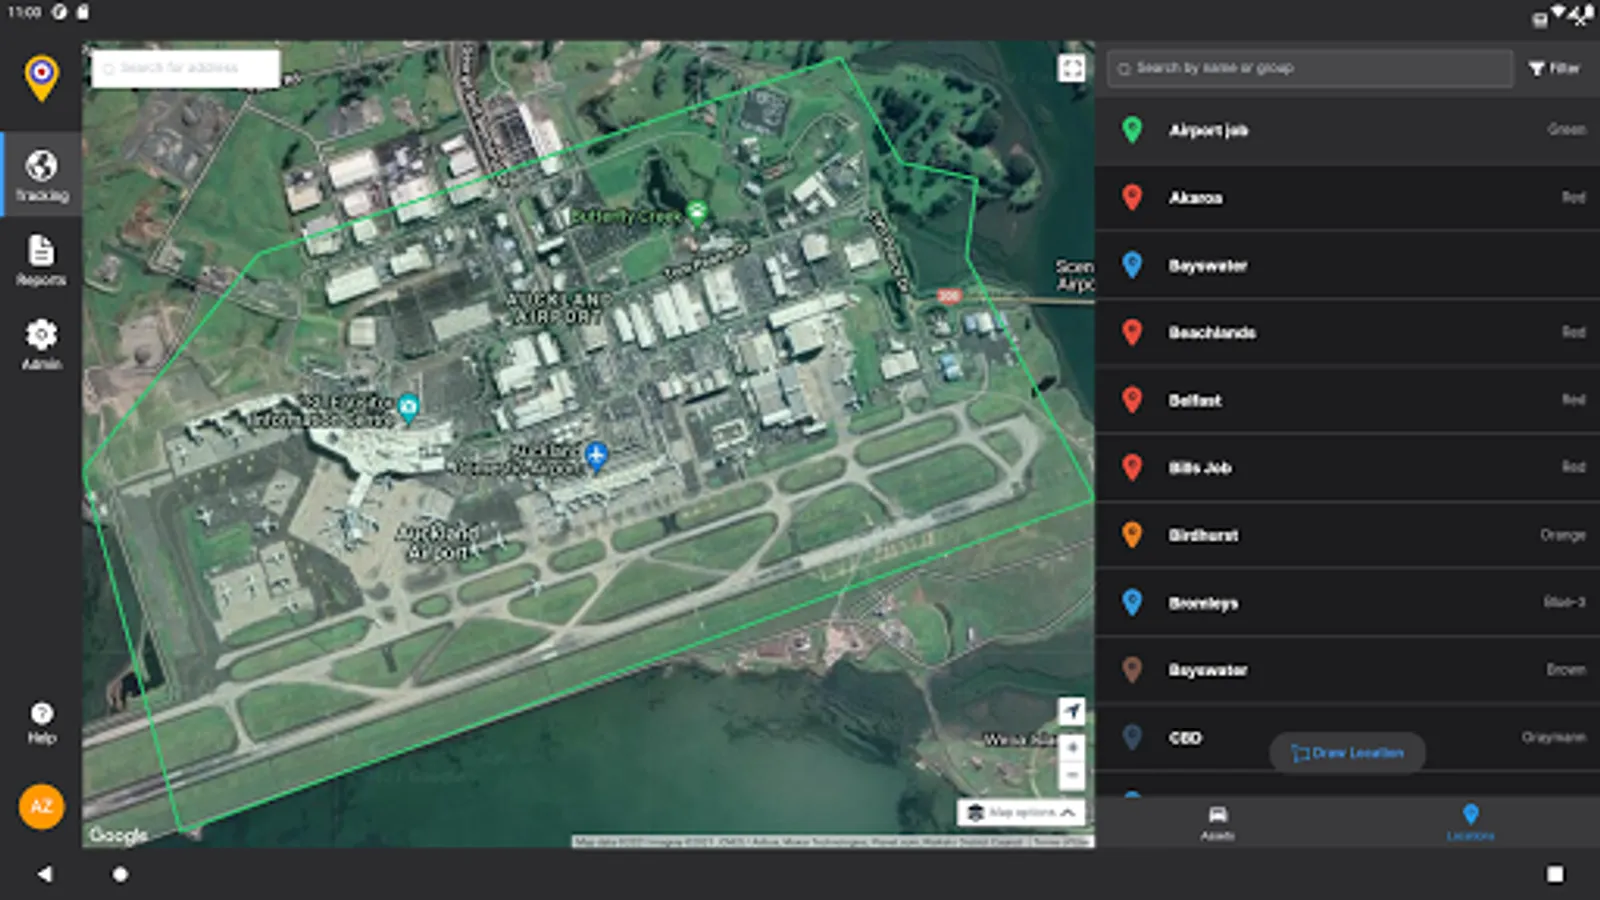Select the Airport job location name

[1208, 130]
